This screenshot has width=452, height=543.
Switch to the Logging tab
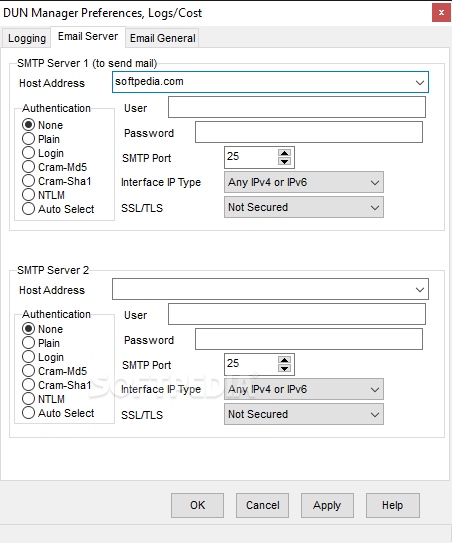(x=27, y=38)
